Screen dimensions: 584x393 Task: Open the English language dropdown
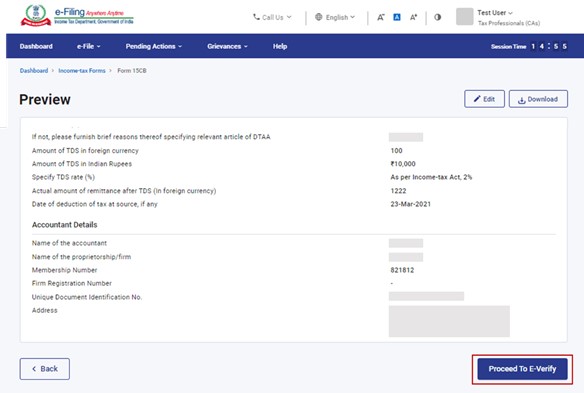point(335,17)
